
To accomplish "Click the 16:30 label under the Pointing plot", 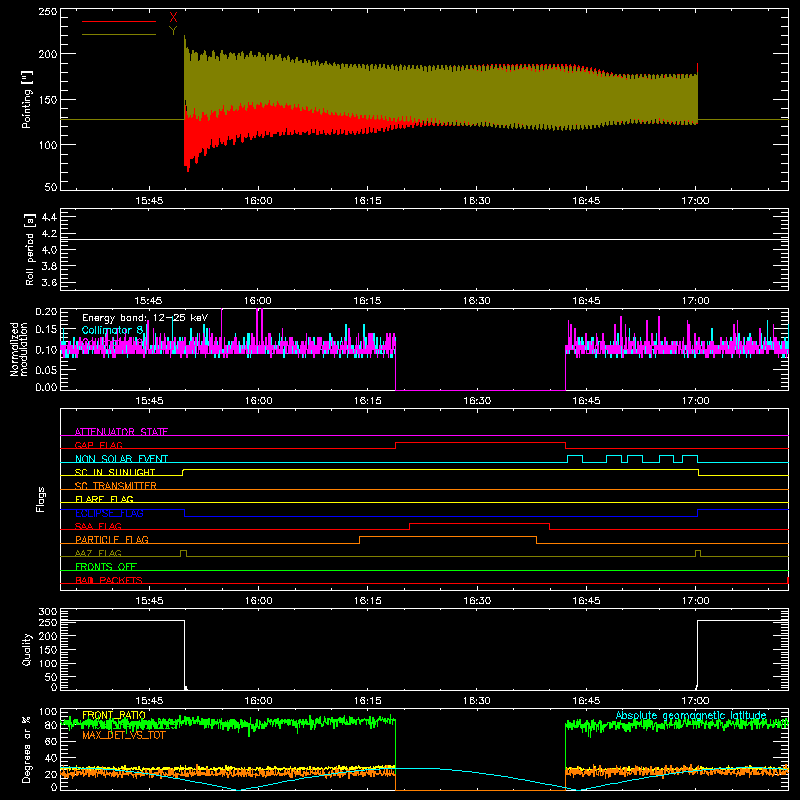I will 477,201.
